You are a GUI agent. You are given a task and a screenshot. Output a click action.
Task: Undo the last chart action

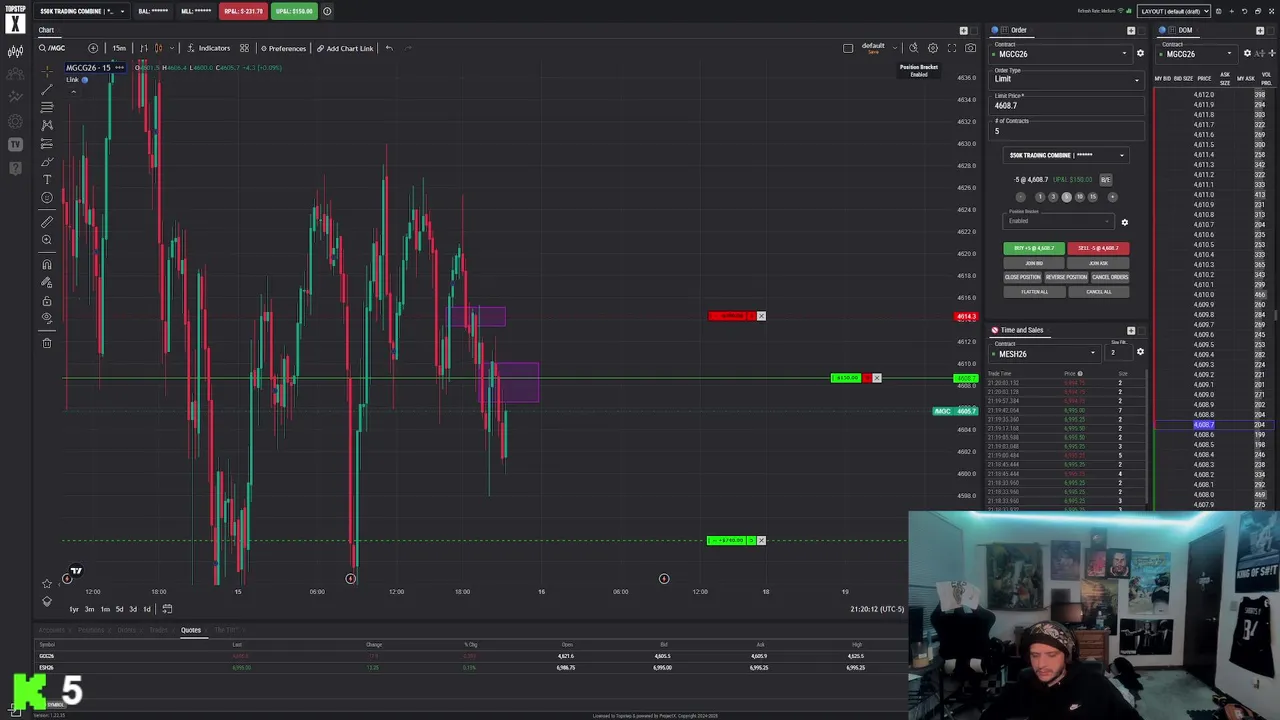click(389, 48)
